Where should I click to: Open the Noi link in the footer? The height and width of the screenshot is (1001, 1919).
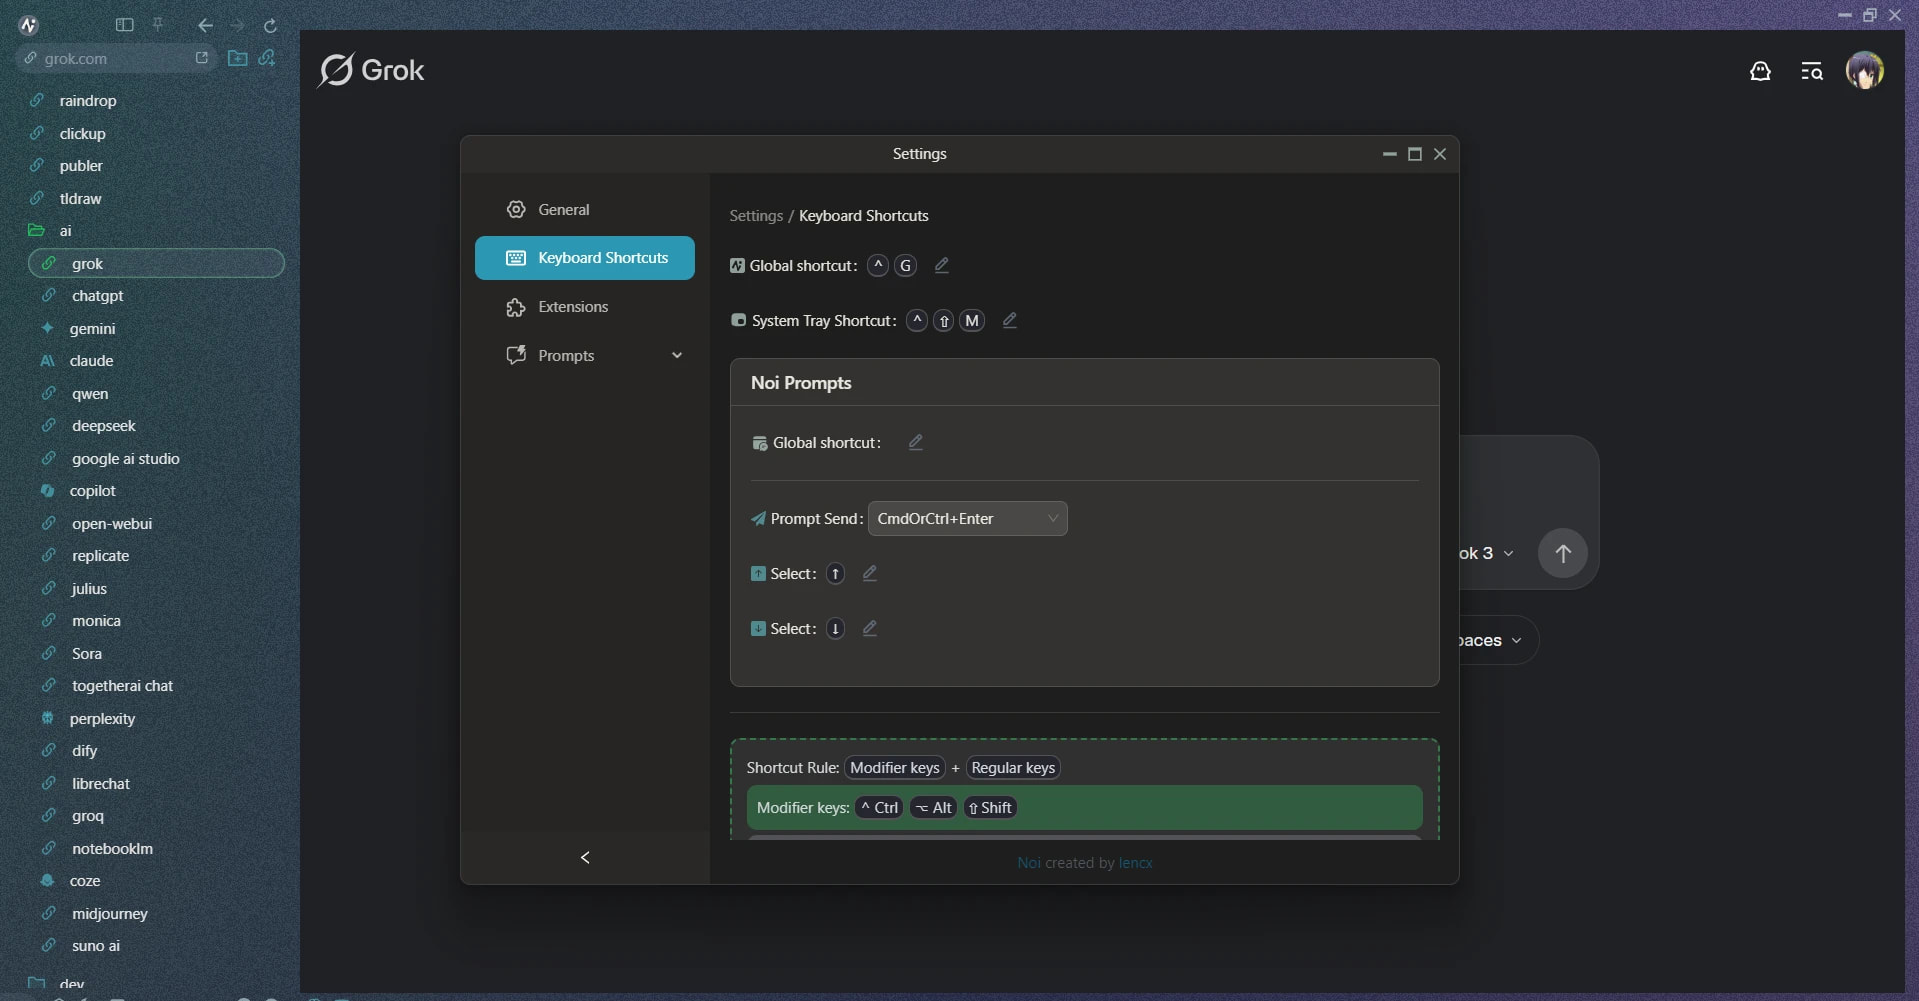point(1029,863)
